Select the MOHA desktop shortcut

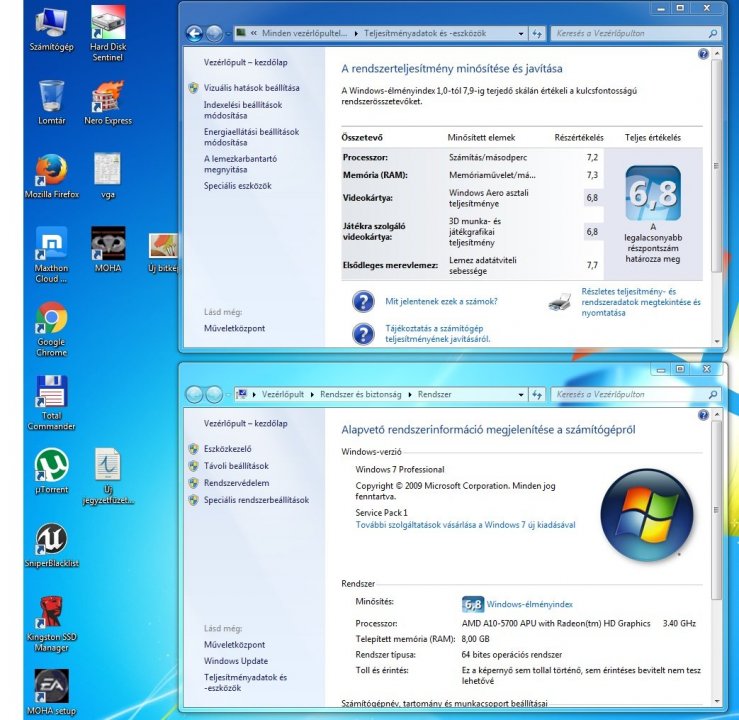(108, 250)
